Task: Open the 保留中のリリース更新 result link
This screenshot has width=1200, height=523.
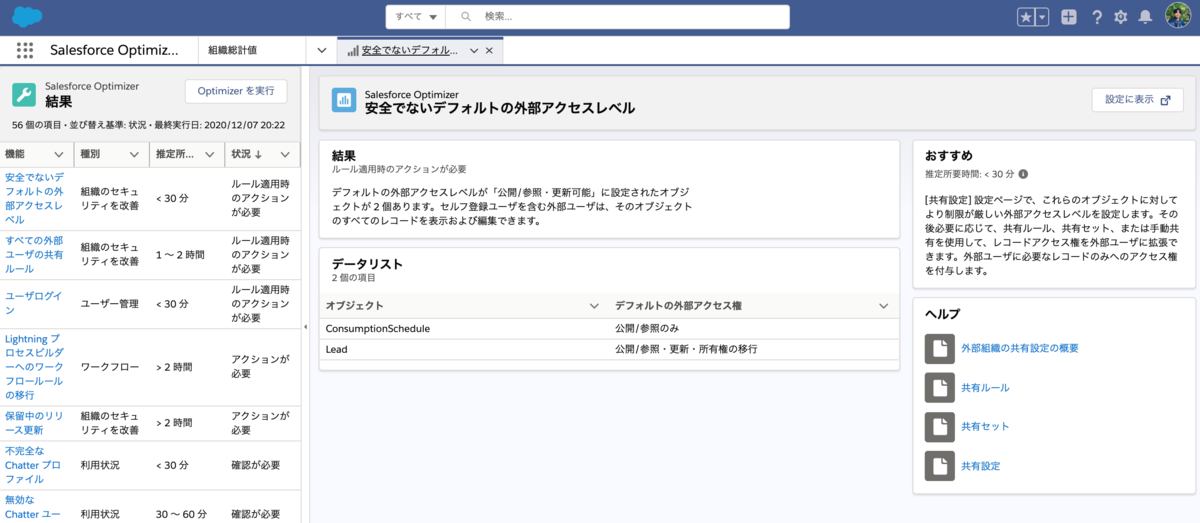Action: (33, 422)
